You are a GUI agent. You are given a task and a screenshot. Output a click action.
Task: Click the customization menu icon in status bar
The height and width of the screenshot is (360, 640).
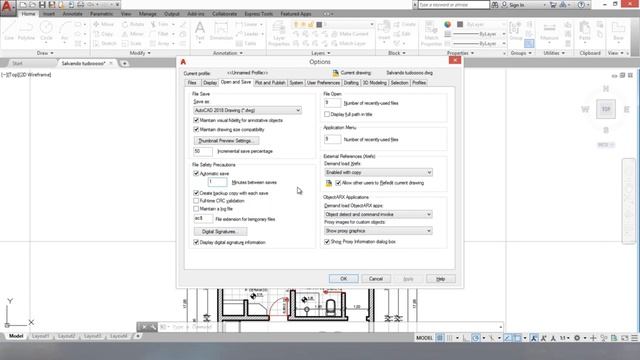634,338
